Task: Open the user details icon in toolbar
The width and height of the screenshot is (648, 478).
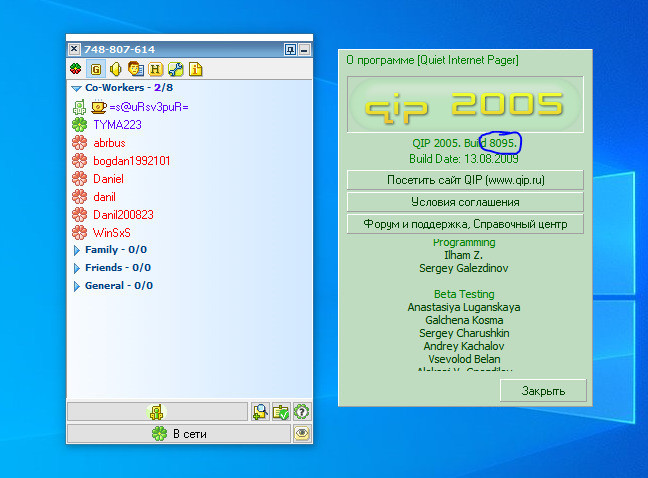Action: [x=136, y=69]
